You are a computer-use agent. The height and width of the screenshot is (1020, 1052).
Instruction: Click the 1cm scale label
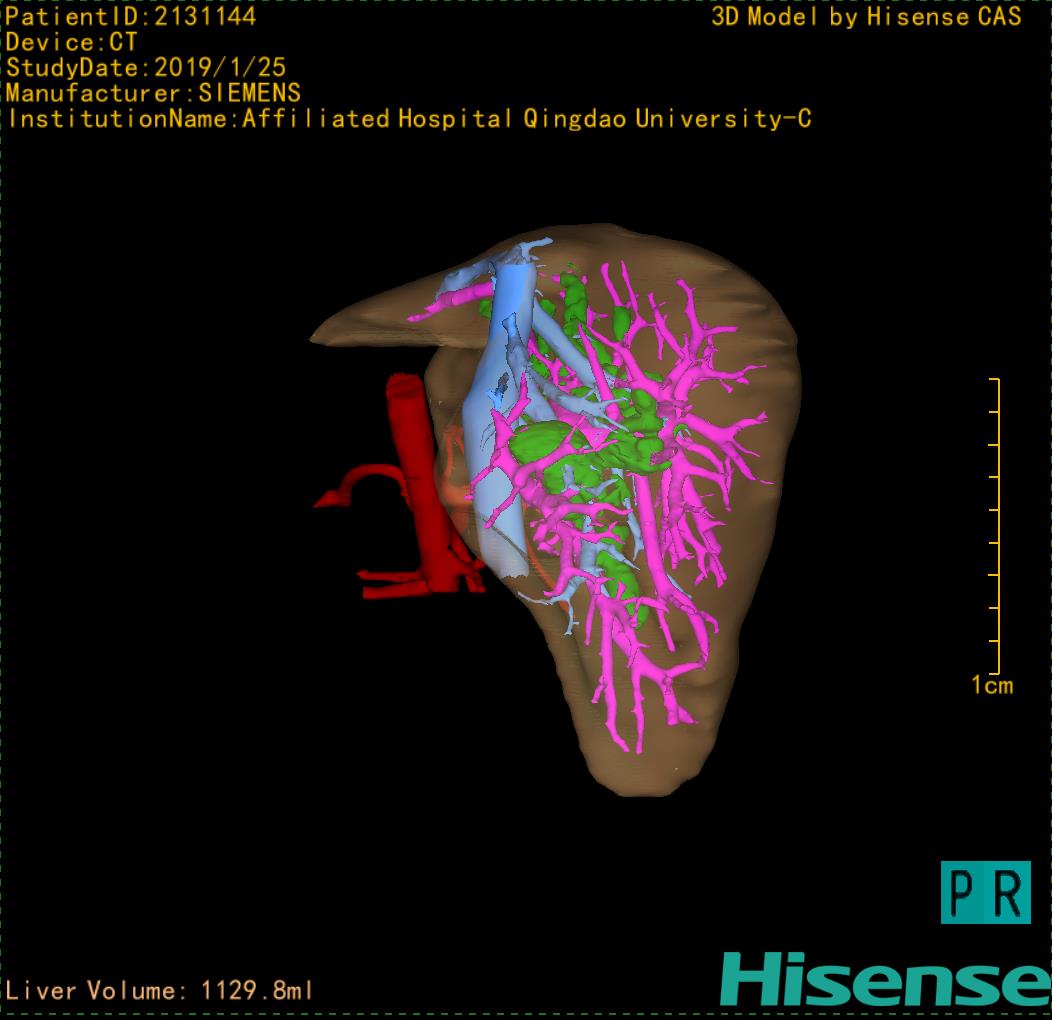click(x=992, y=686)
